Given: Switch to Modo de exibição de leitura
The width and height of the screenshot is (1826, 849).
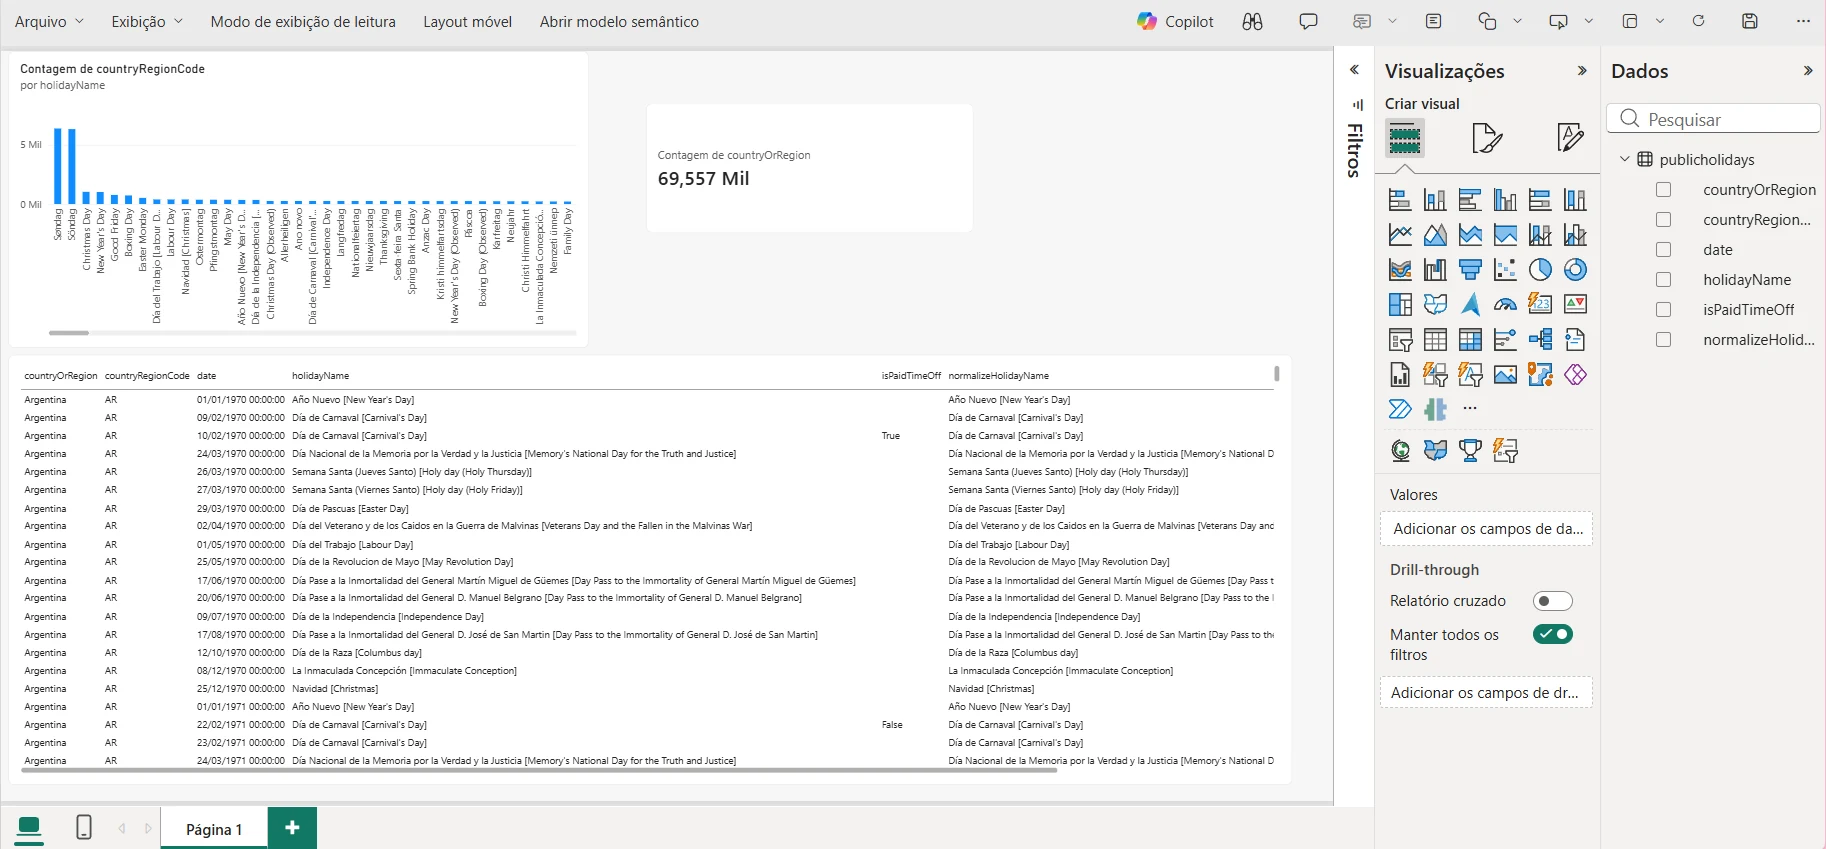Looking at the screenshot, I should [x=303, y=21].
